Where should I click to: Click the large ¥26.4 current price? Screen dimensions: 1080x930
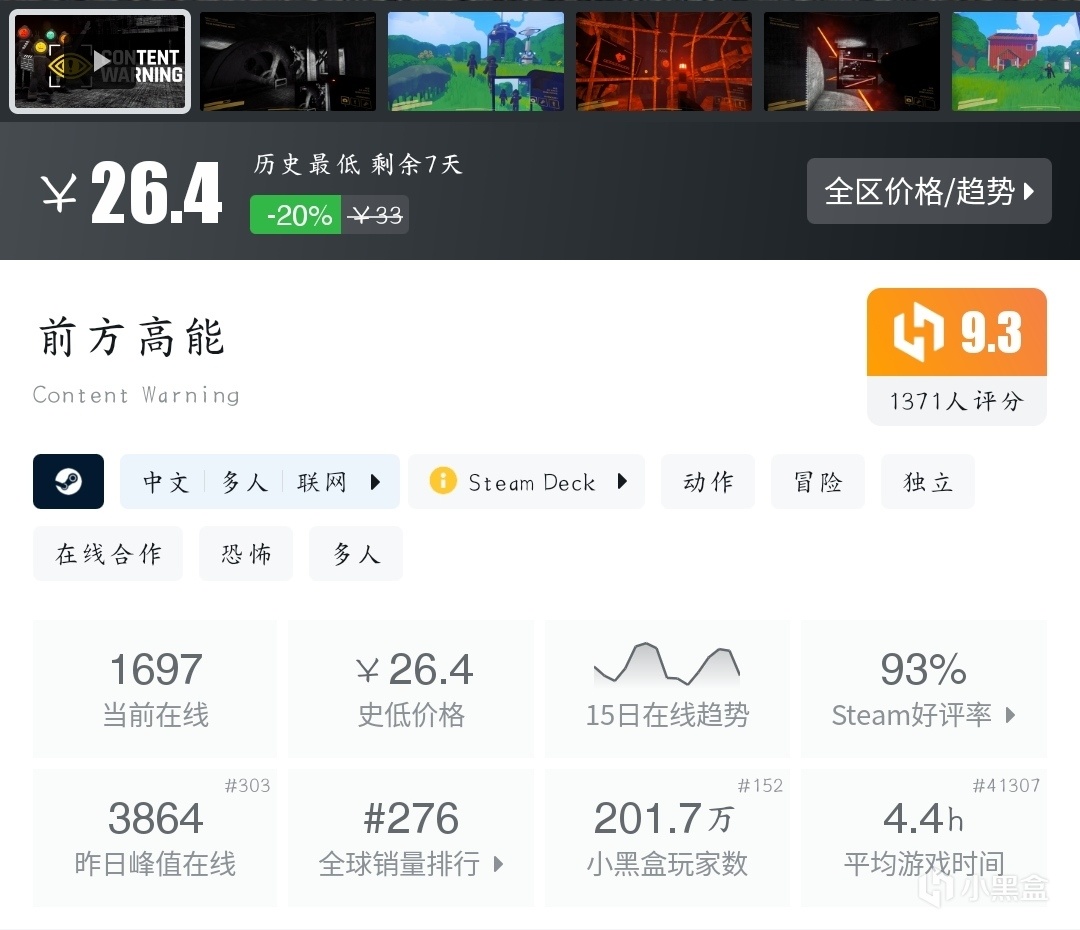[x=131, y=194]
